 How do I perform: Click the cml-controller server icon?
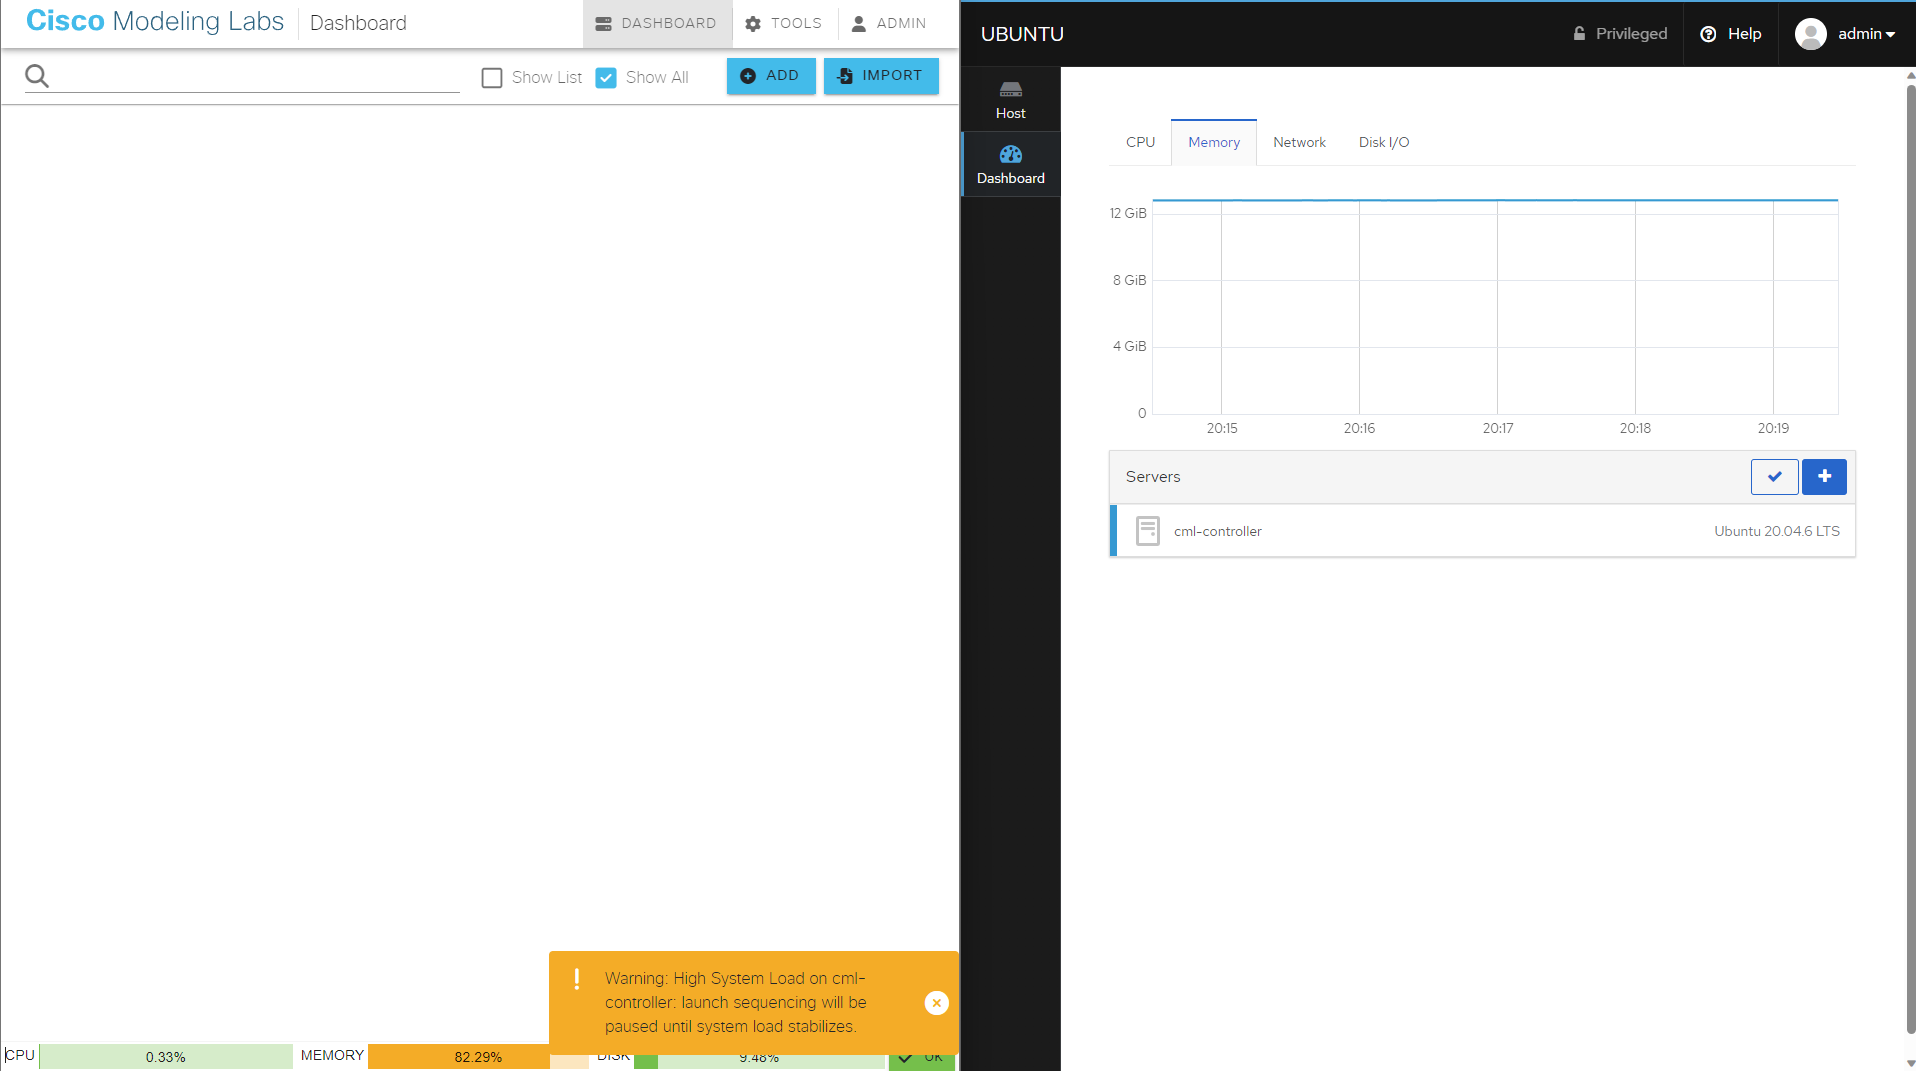coord(1147,531)
